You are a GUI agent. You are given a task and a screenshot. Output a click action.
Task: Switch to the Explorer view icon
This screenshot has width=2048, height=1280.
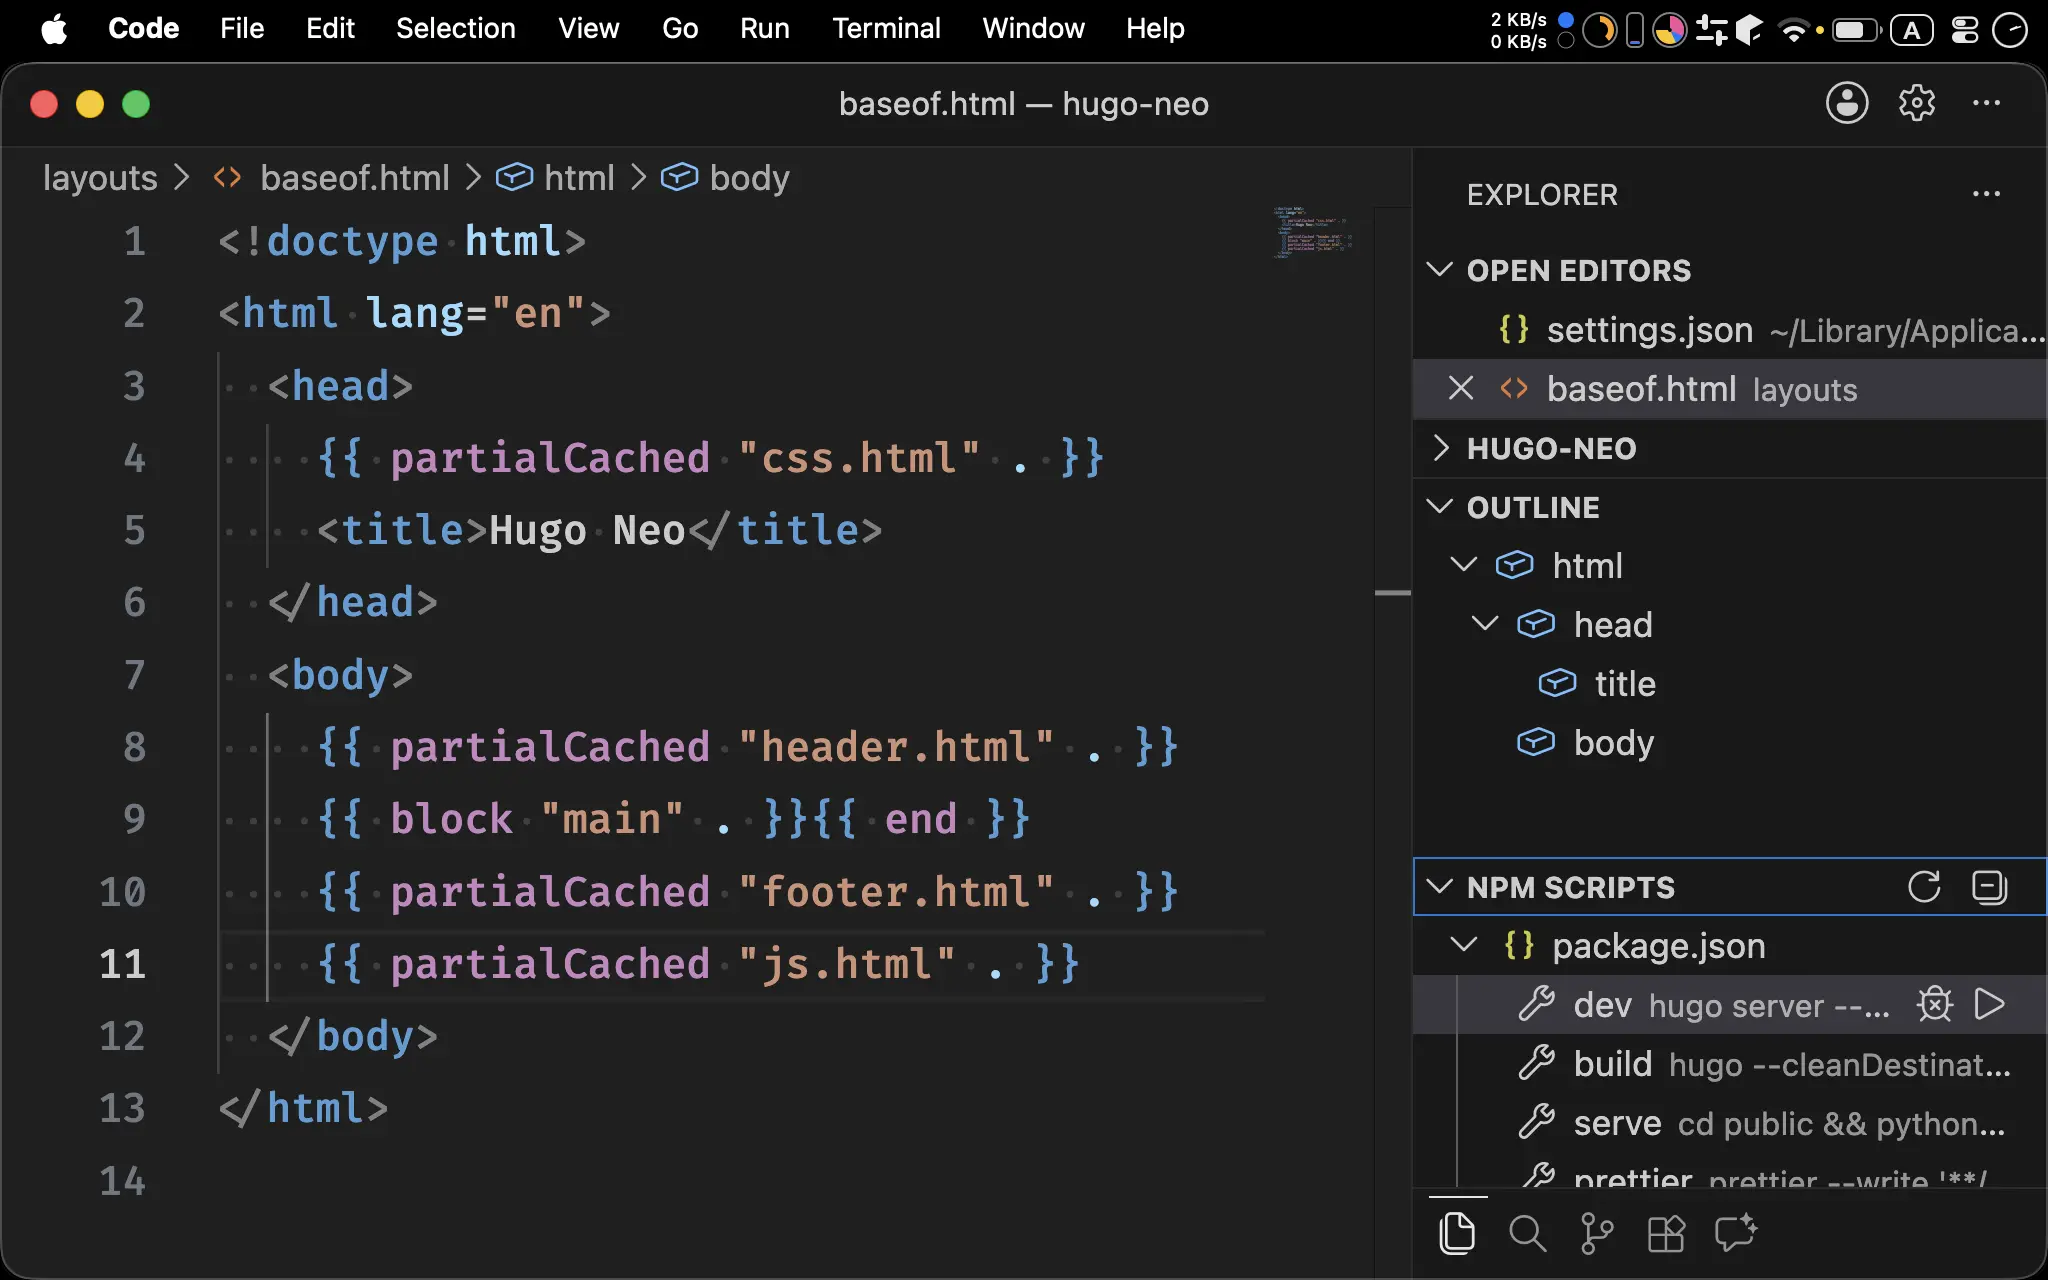tap(1457, 1233)
